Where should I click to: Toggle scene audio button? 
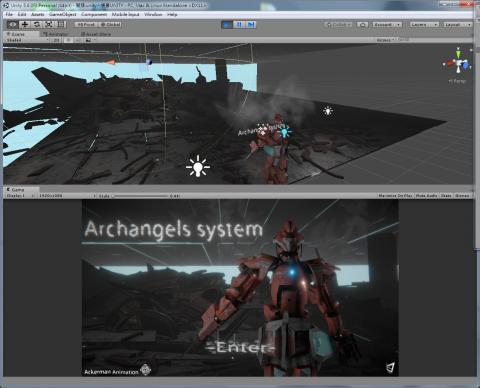point(78,40)
